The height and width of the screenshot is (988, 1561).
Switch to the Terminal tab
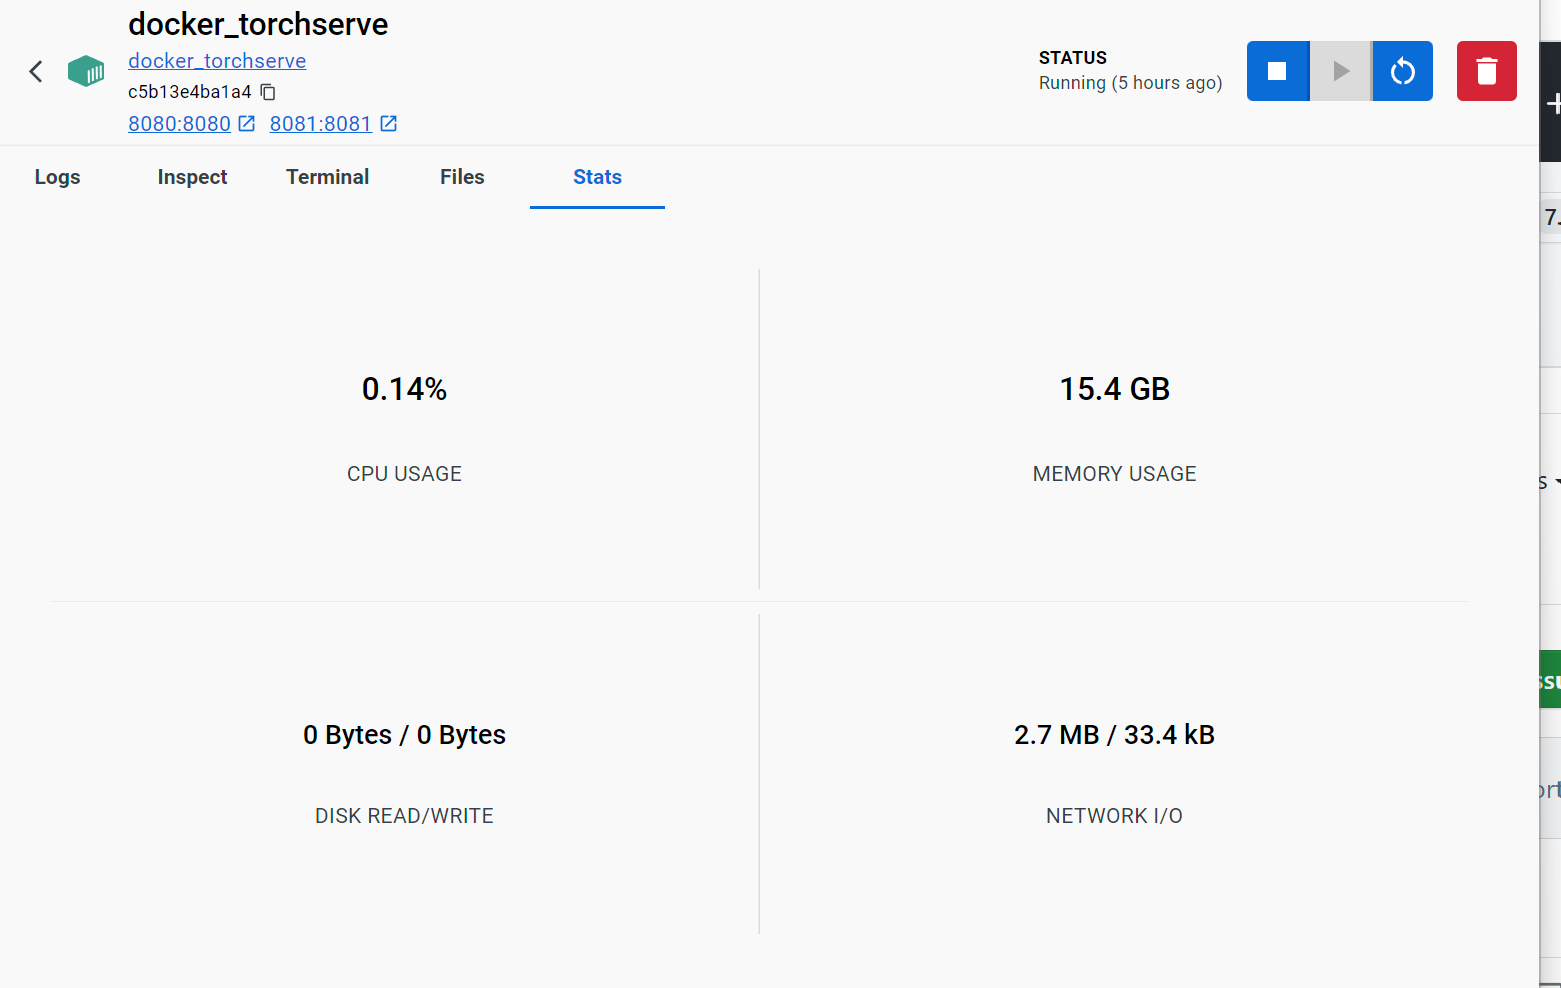pyautogui.click(x=327, y=177)
